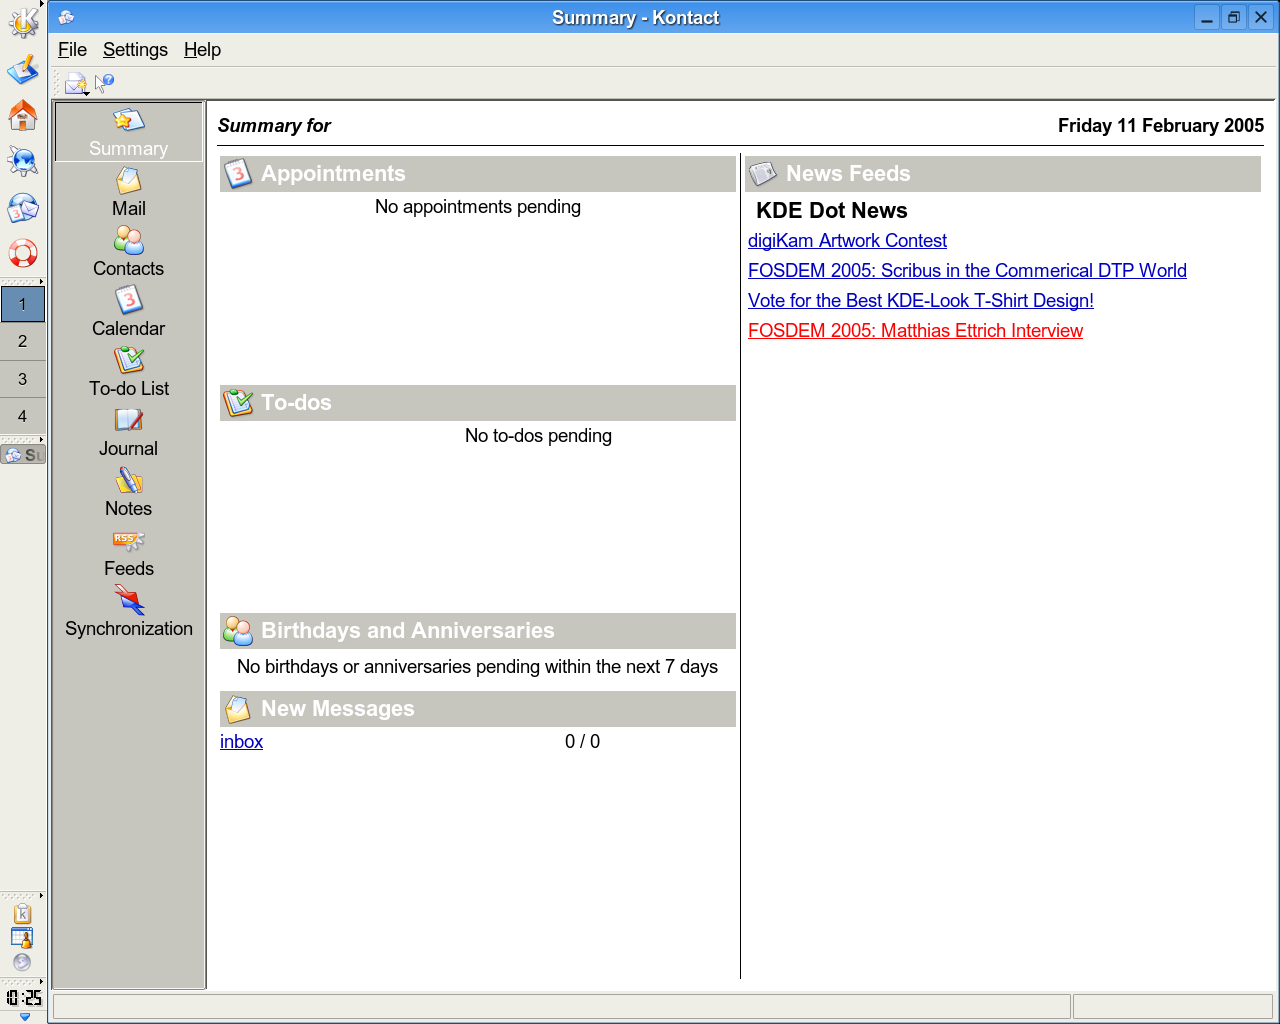Launch the Konqueror web browser panel icon
This screenshot has height=1024, width=1280.
point(23,161)
